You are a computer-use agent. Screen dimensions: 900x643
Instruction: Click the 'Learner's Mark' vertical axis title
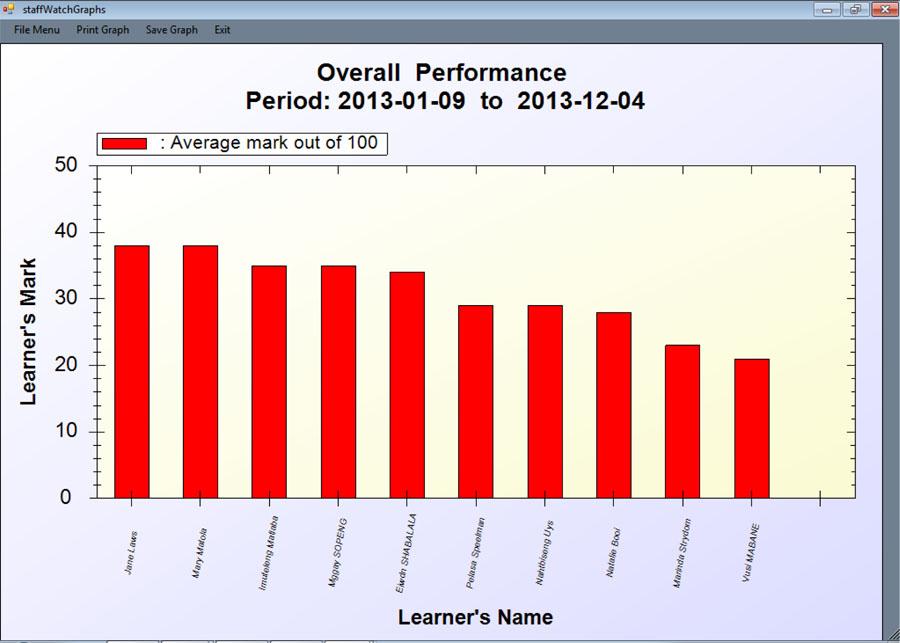coord(28,332)
